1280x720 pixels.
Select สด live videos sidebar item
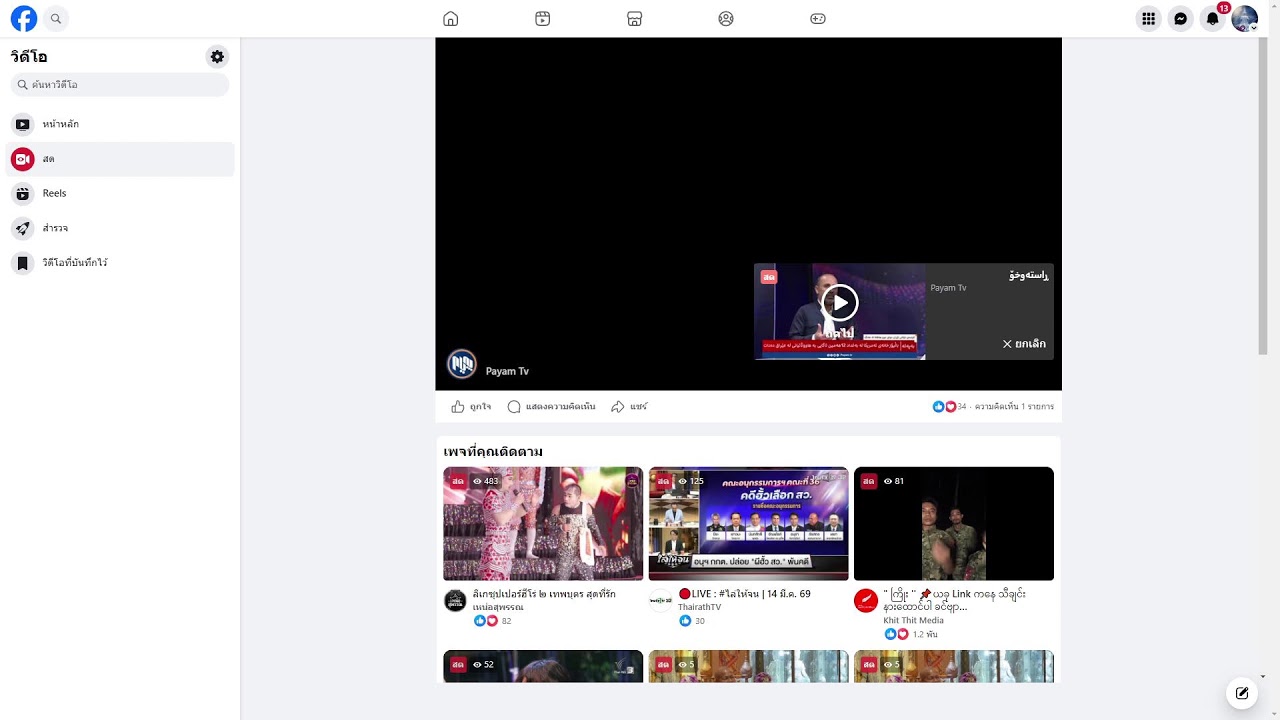[x=120, y=159]
